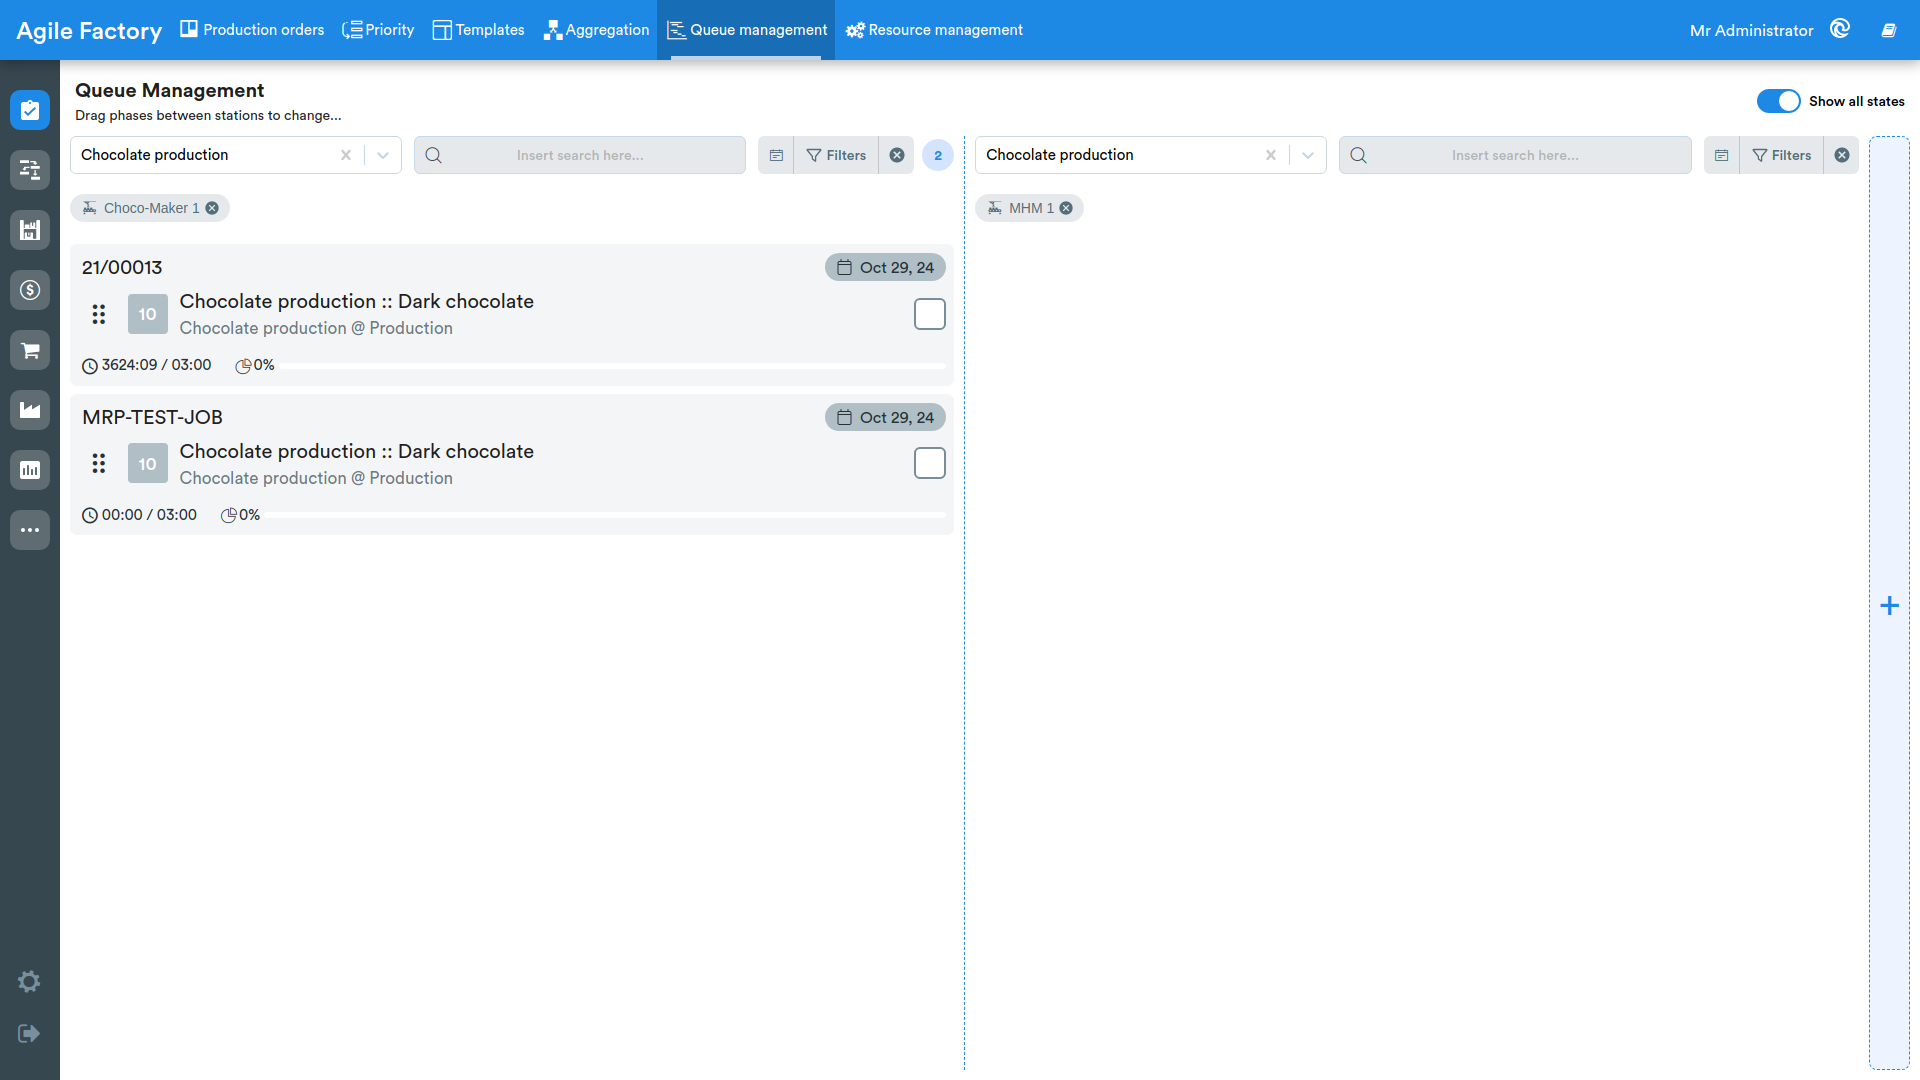Click the user profile icon beside Mr Administrator
Image resolution: width=1920 pixels, height=1080 pixels.
(x=1840, y=29)
